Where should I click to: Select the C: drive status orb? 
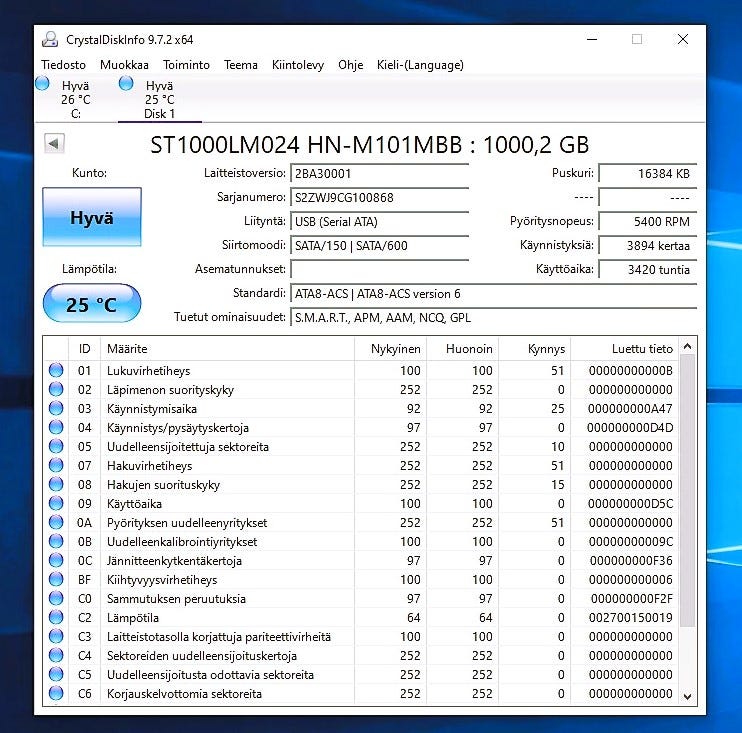42,85
